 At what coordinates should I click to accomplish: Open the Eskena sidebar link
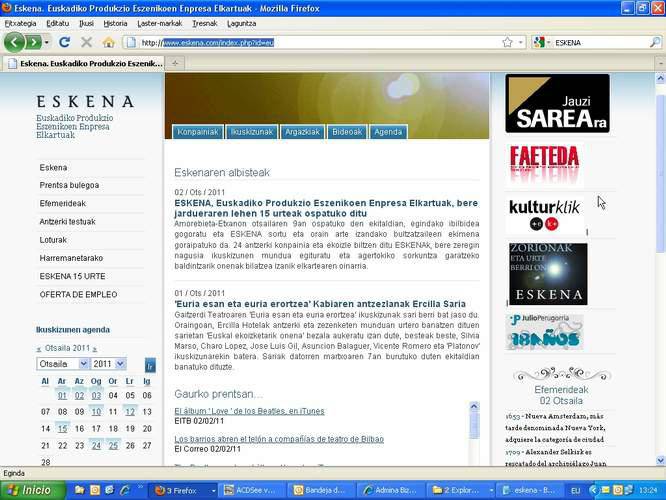coord(53,167)
